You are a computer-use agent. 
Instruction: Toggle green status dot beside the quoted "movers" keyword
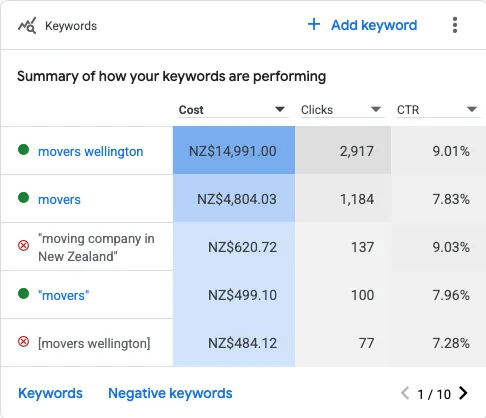coord(23,294)
